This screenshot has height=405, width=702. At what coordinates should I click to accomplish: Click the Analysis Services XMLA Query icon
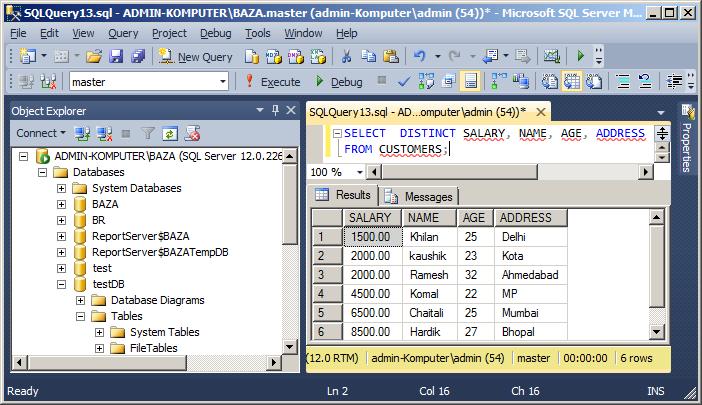point(318,56)
